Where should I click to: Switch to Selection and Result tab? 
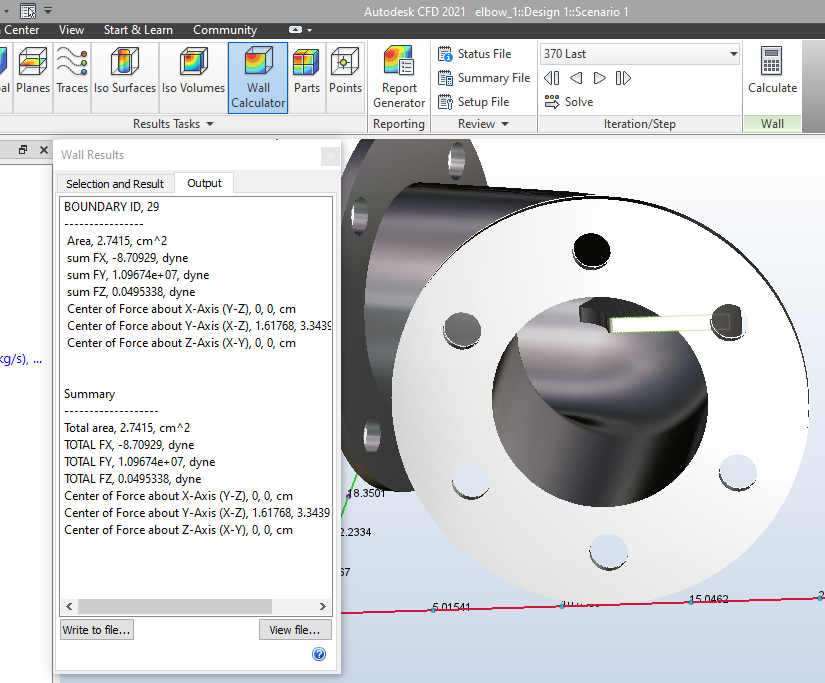pyautogui.click(x=115, y=184)
